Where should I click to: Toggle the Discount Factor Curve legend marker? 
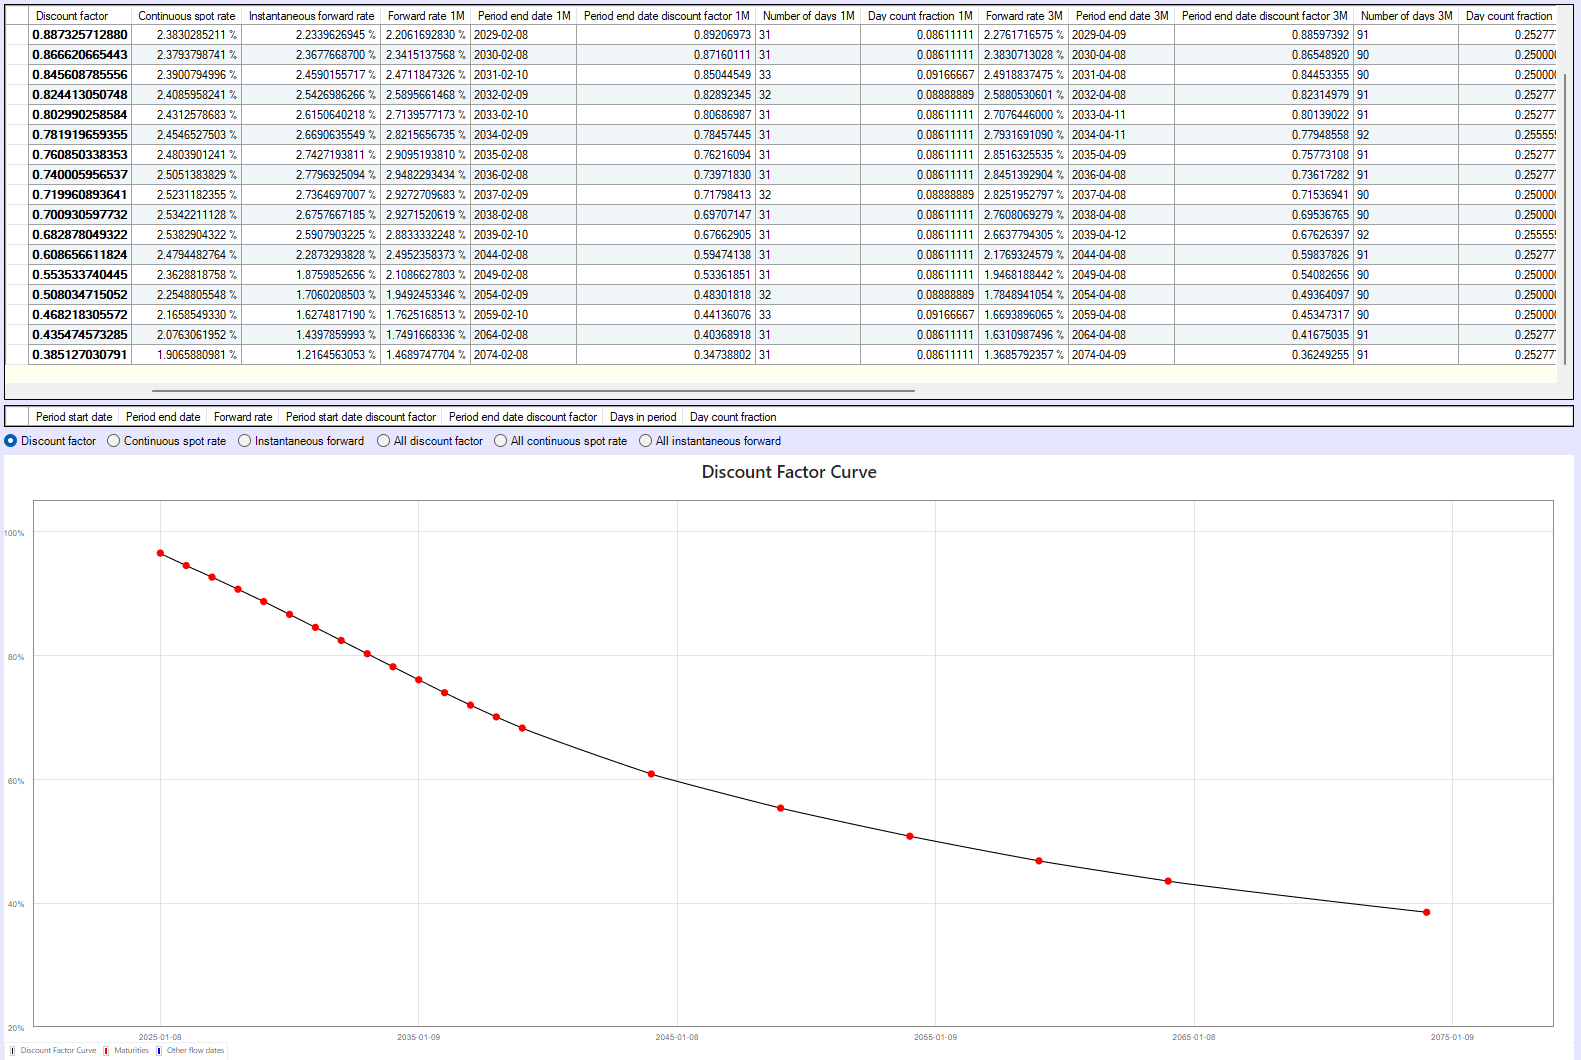pyautogui.click(x=13, y=1050)
